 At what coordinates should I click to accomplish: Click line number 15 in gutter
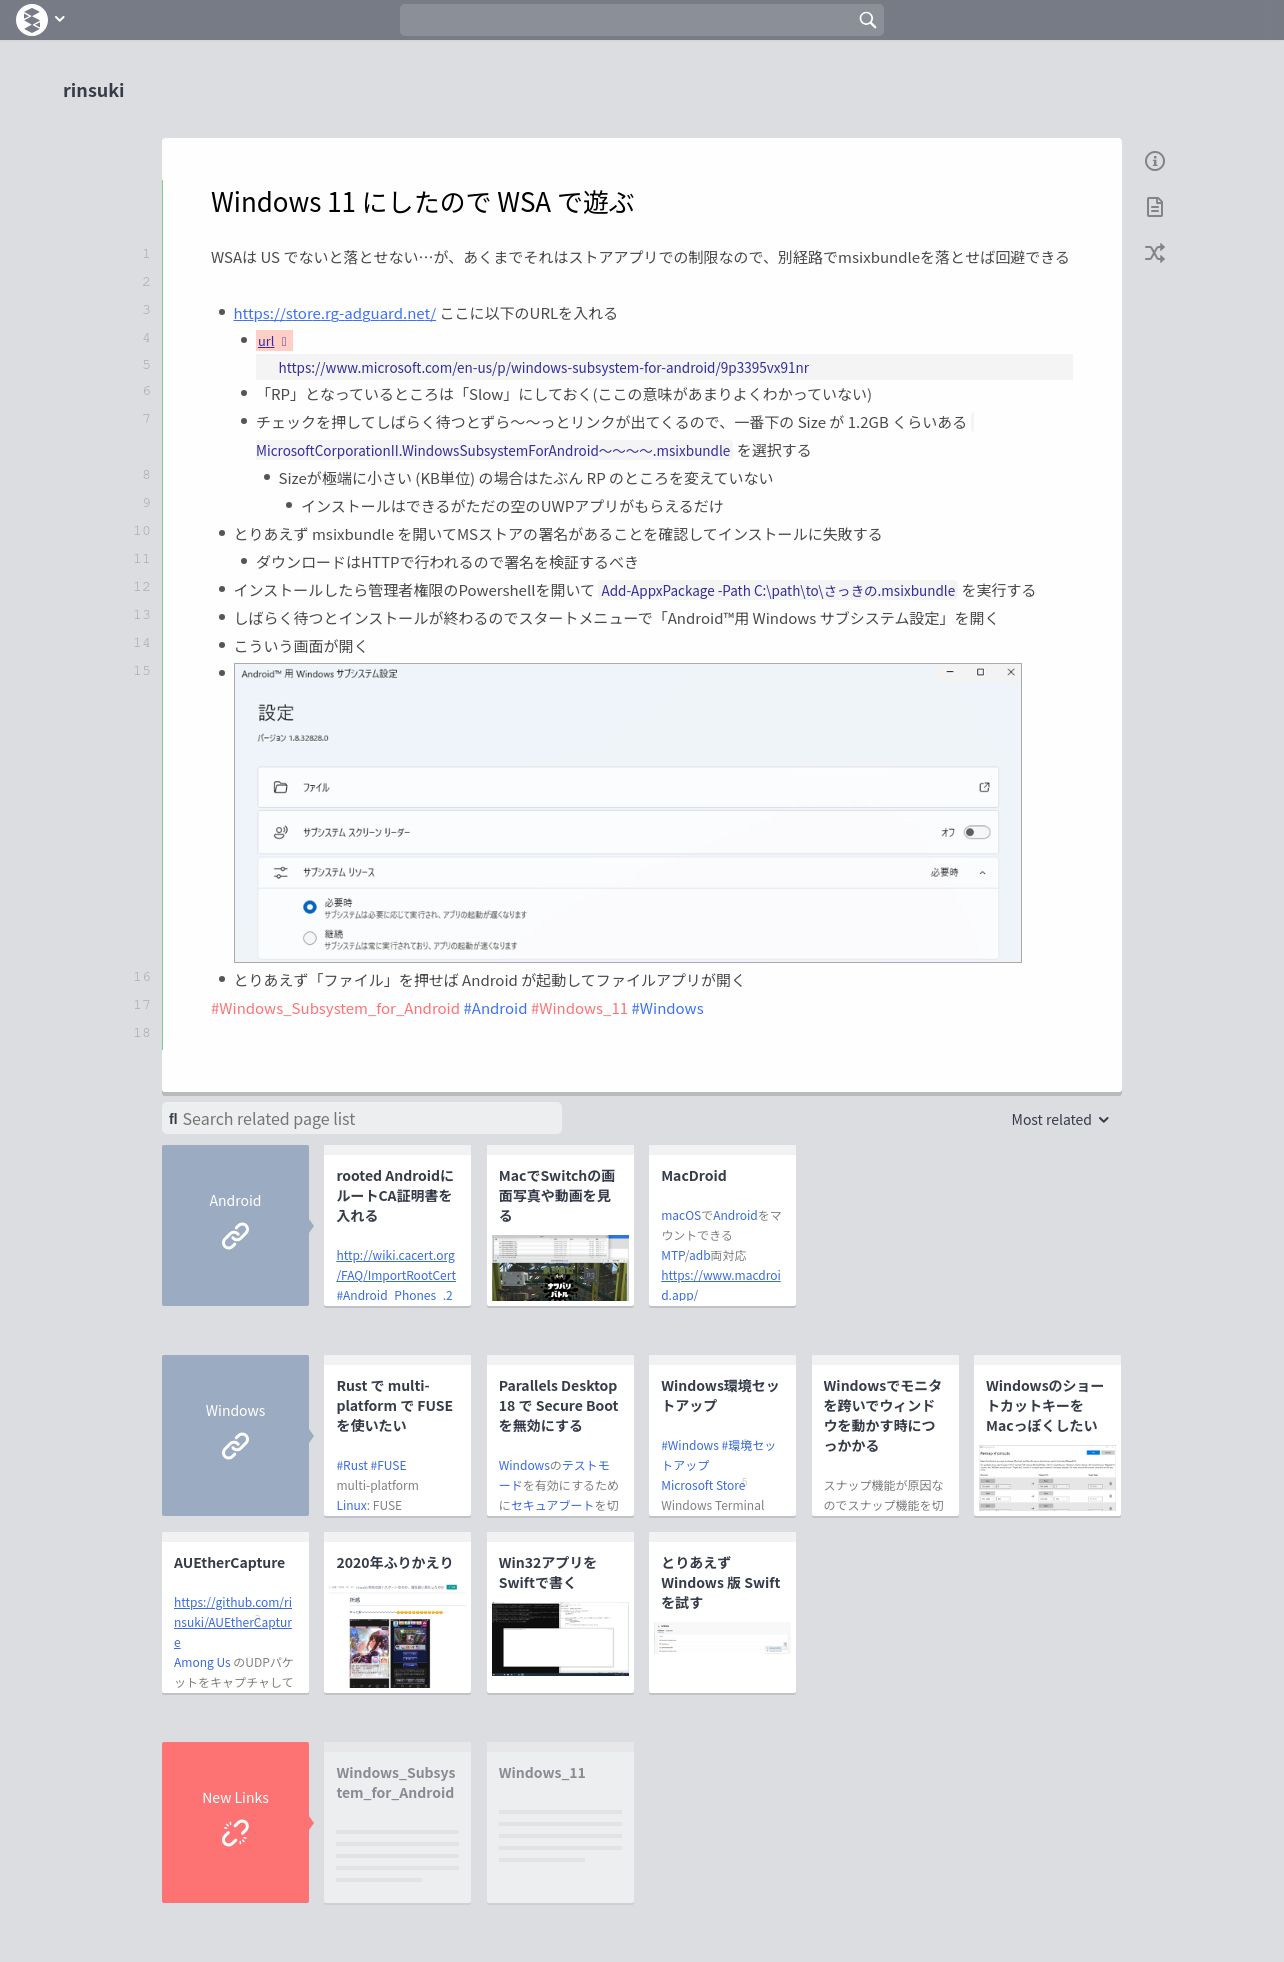[x=142, y=670]
